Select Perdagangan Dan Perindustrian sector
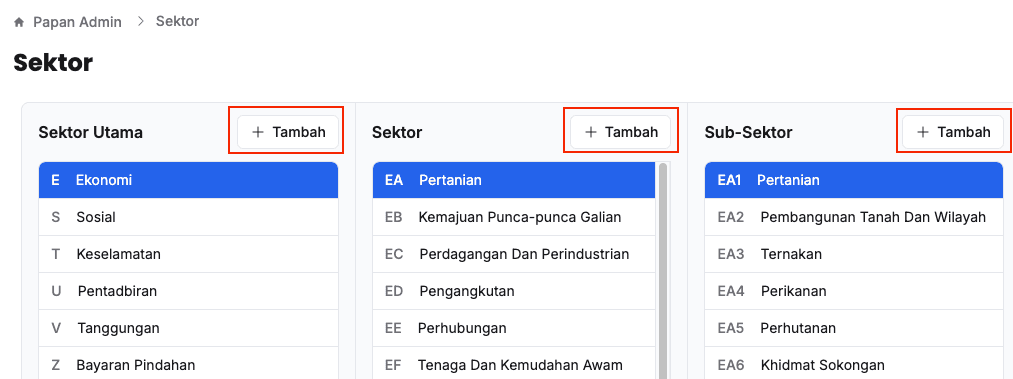 click(x=514, y=254)
